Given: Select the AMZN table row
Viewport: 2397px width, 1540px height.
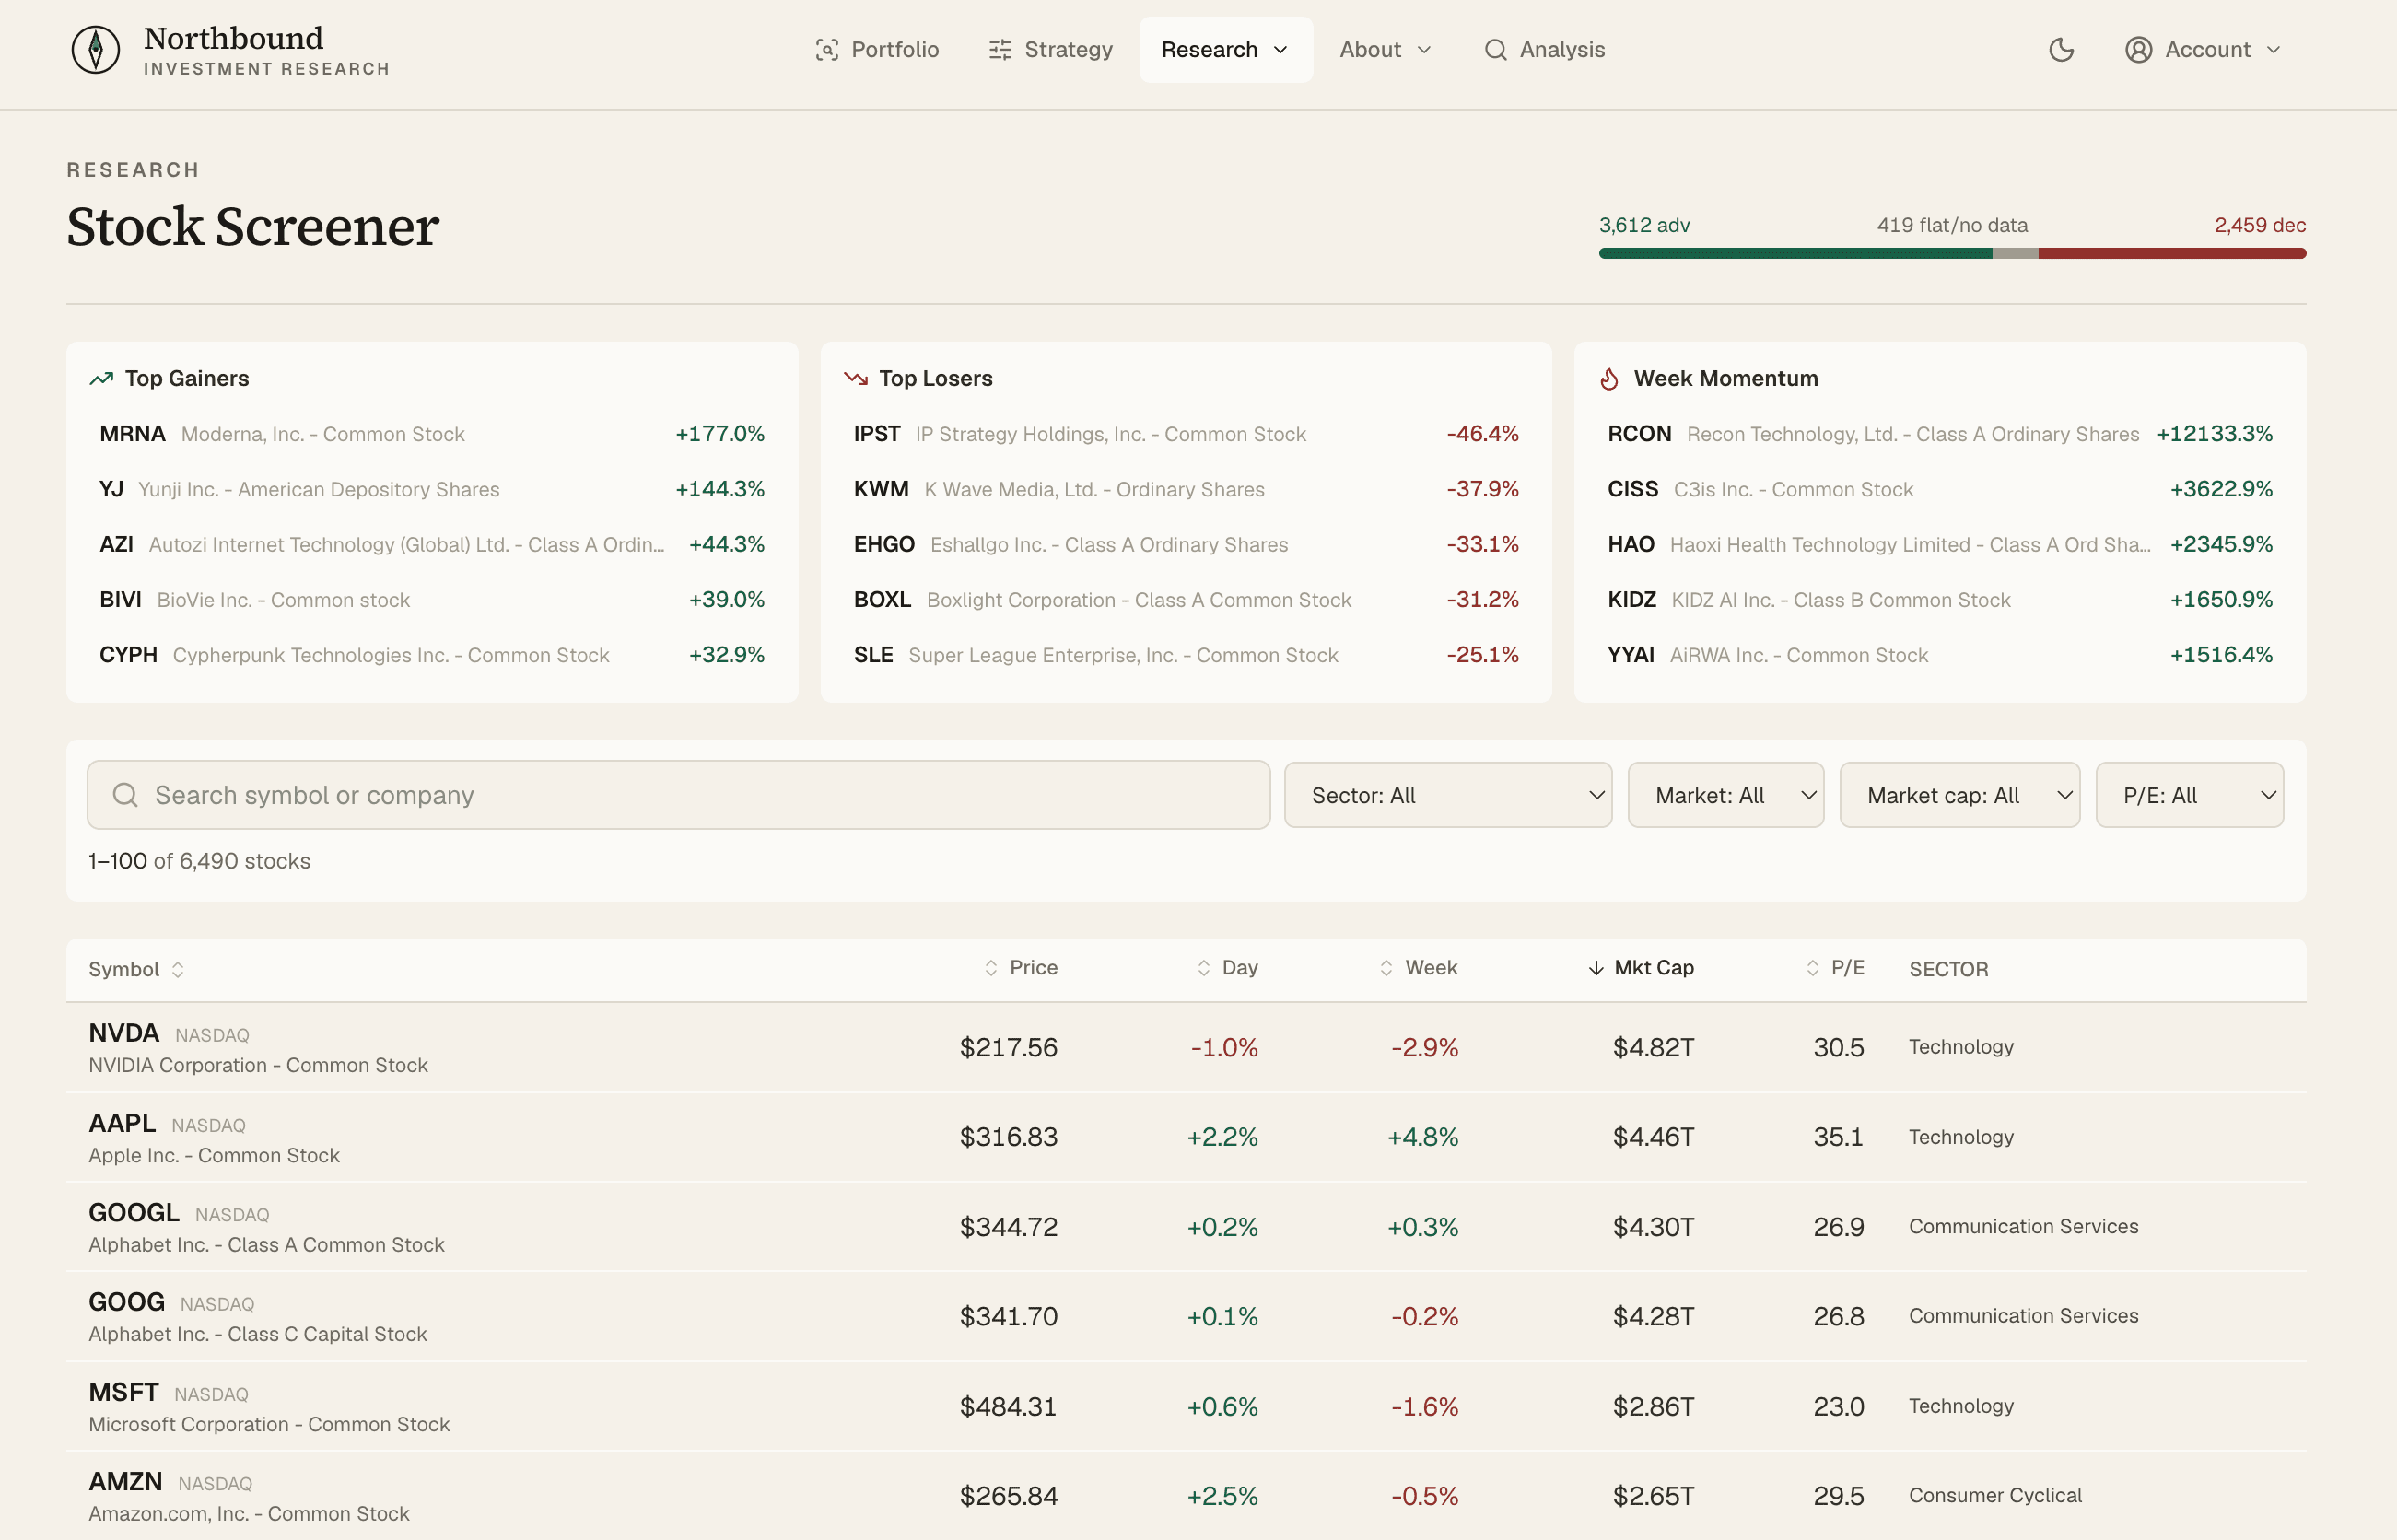Looking at the screenshot, I should point(1186,1496).
